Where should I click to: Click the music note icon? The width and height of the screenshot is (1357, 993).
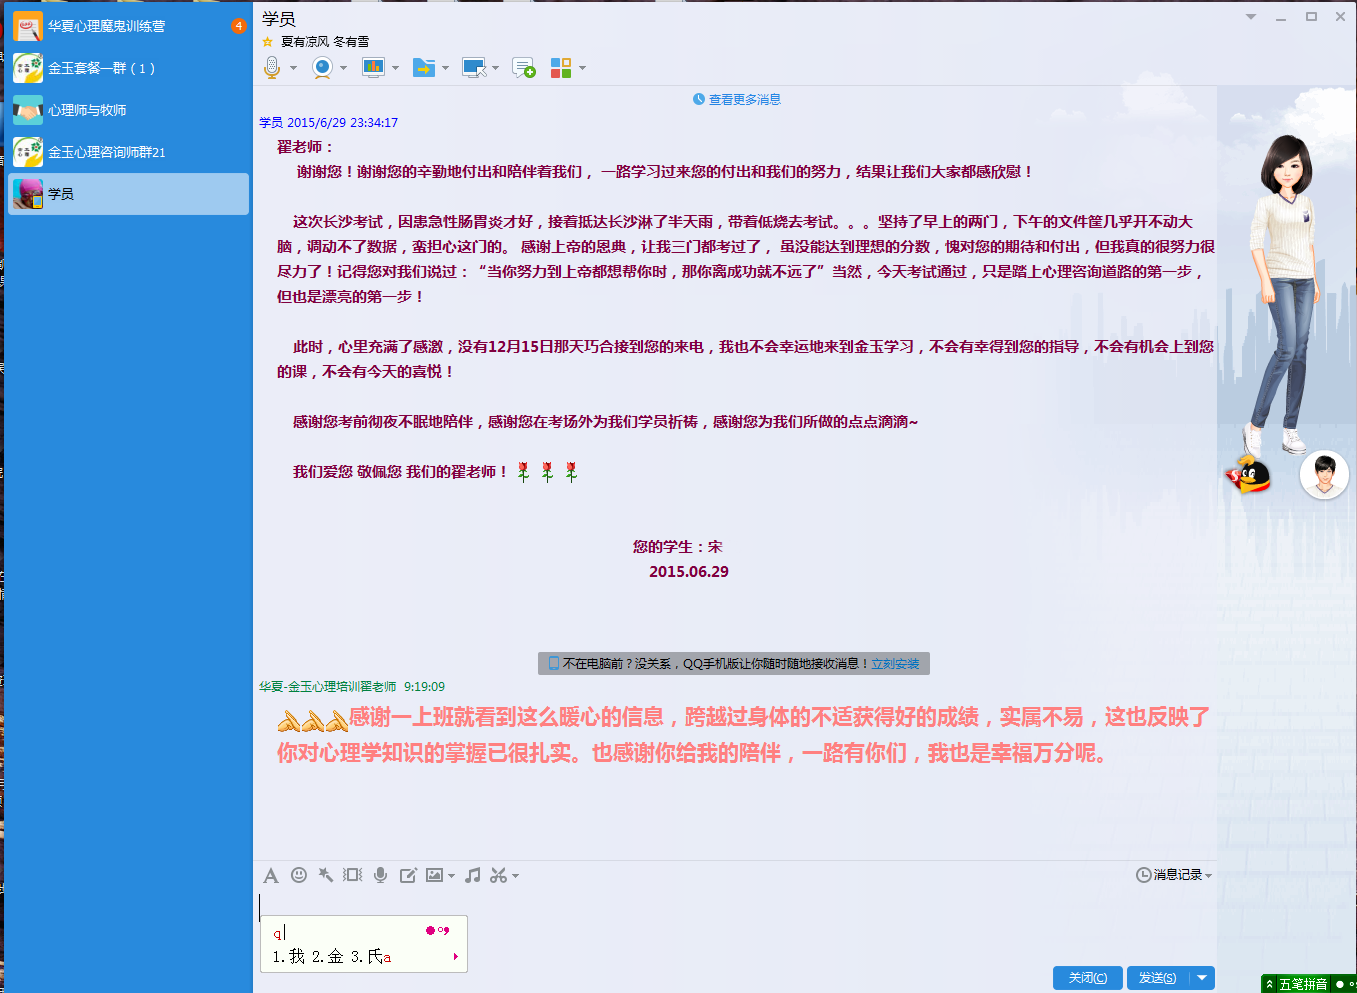[x=472, y=875]
